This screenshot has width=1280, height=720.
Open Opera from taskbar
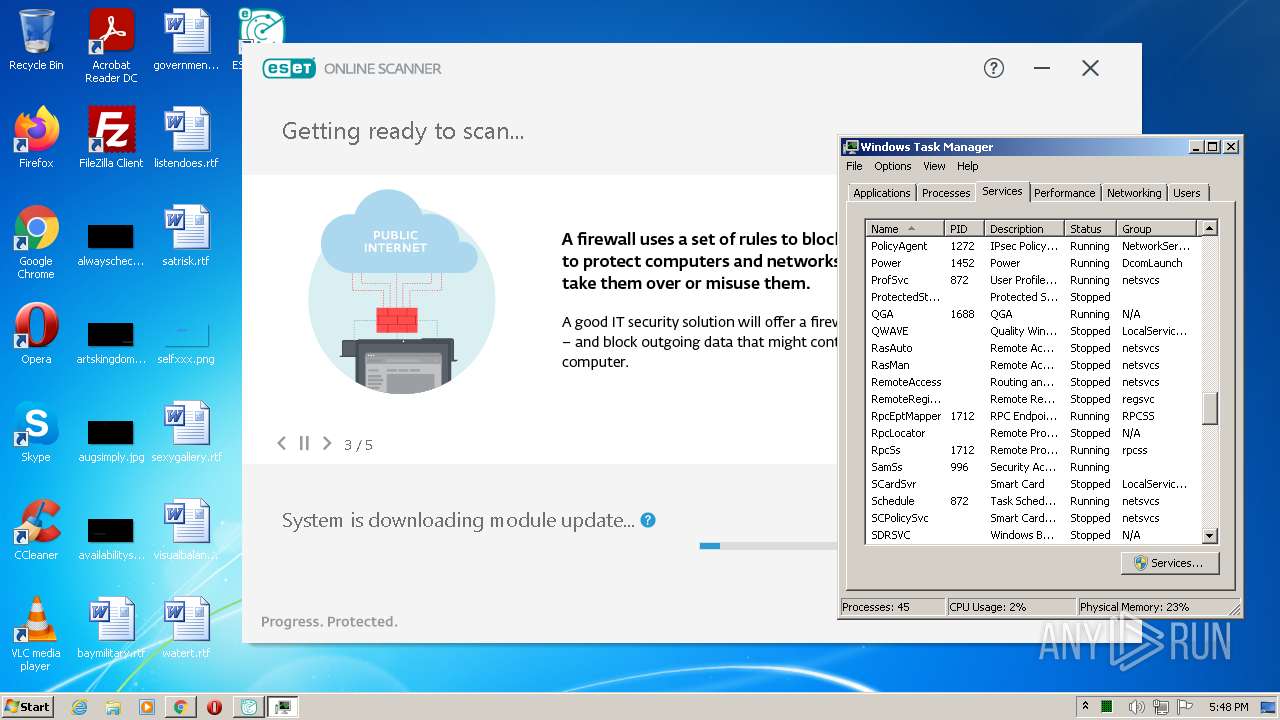pos(214,707)
